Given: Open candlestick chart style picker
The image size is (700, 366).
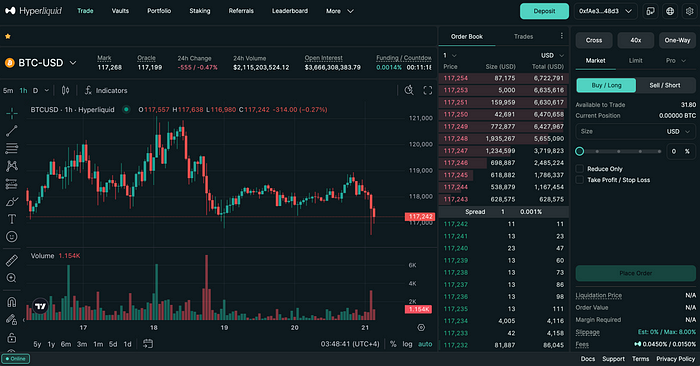Looking at the screenshot, I should [66, 91].
